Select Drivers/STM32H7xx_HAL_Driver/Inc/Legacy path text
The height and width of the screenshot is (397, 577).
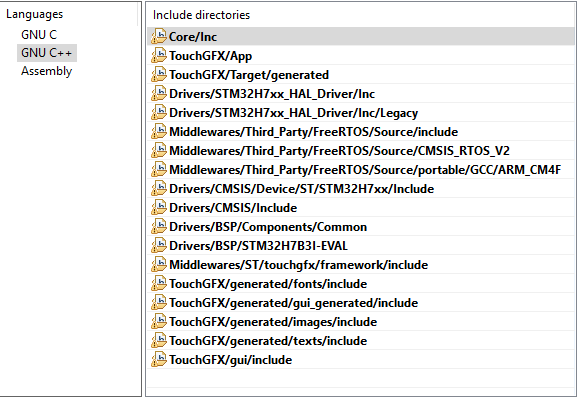click(293, 113)
